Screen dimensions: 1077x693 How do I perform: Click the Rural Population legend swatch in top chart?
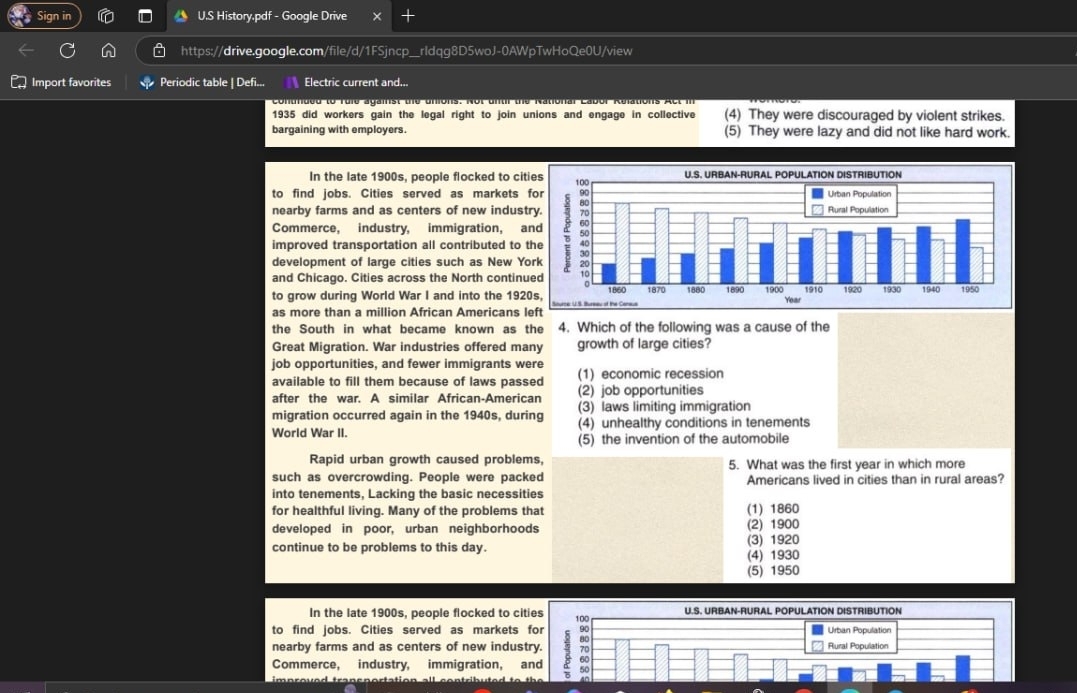click(817, 210)
